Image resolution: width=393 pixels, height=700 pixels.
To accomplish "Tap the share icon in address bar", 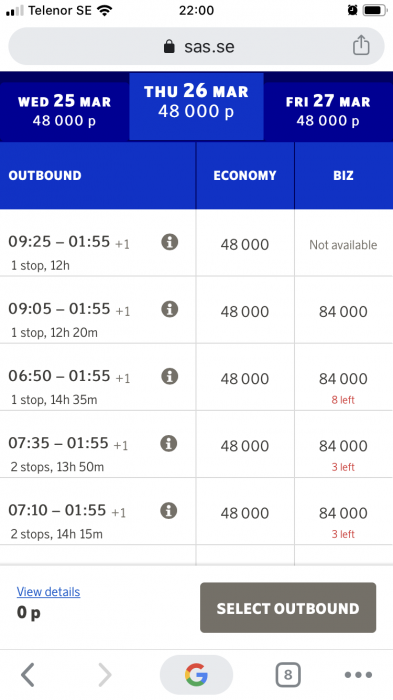I will coord(361,45).
